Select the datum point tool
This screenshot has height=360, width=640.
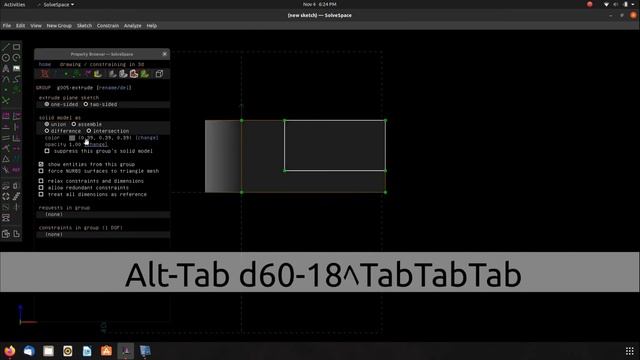point(6,89)
